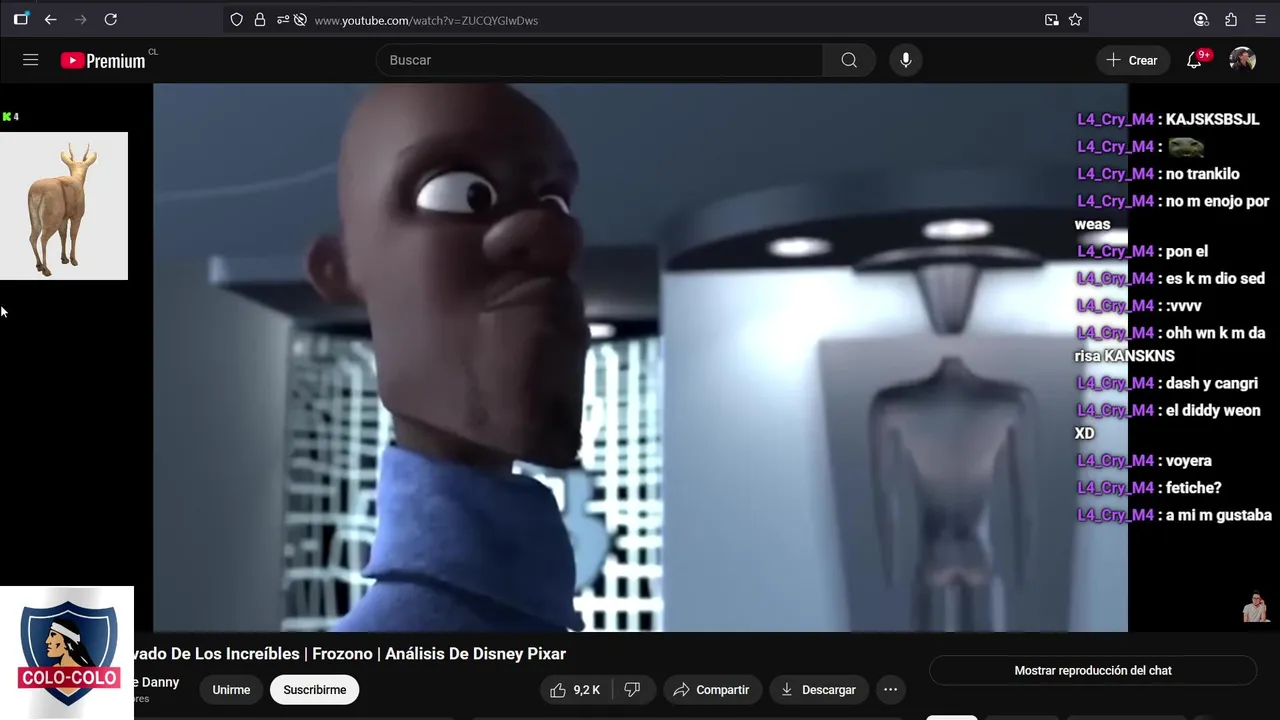Click the browser forward arrow

(81, 19)
